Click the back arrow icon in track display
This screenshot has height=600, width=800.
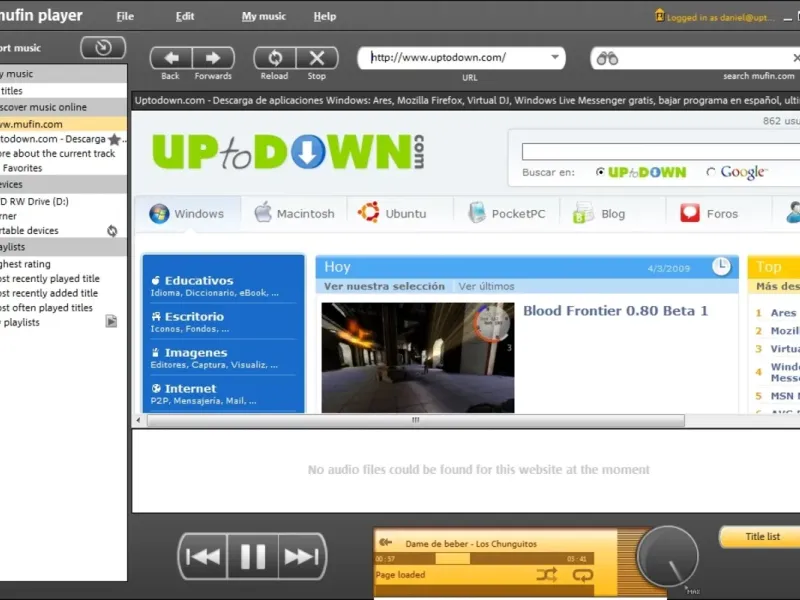pos(386,542)
